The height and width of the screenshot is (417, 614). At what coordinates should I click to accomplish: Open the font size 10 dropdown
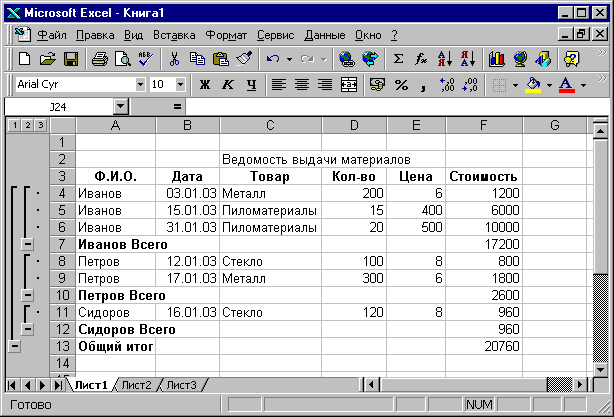180,84
